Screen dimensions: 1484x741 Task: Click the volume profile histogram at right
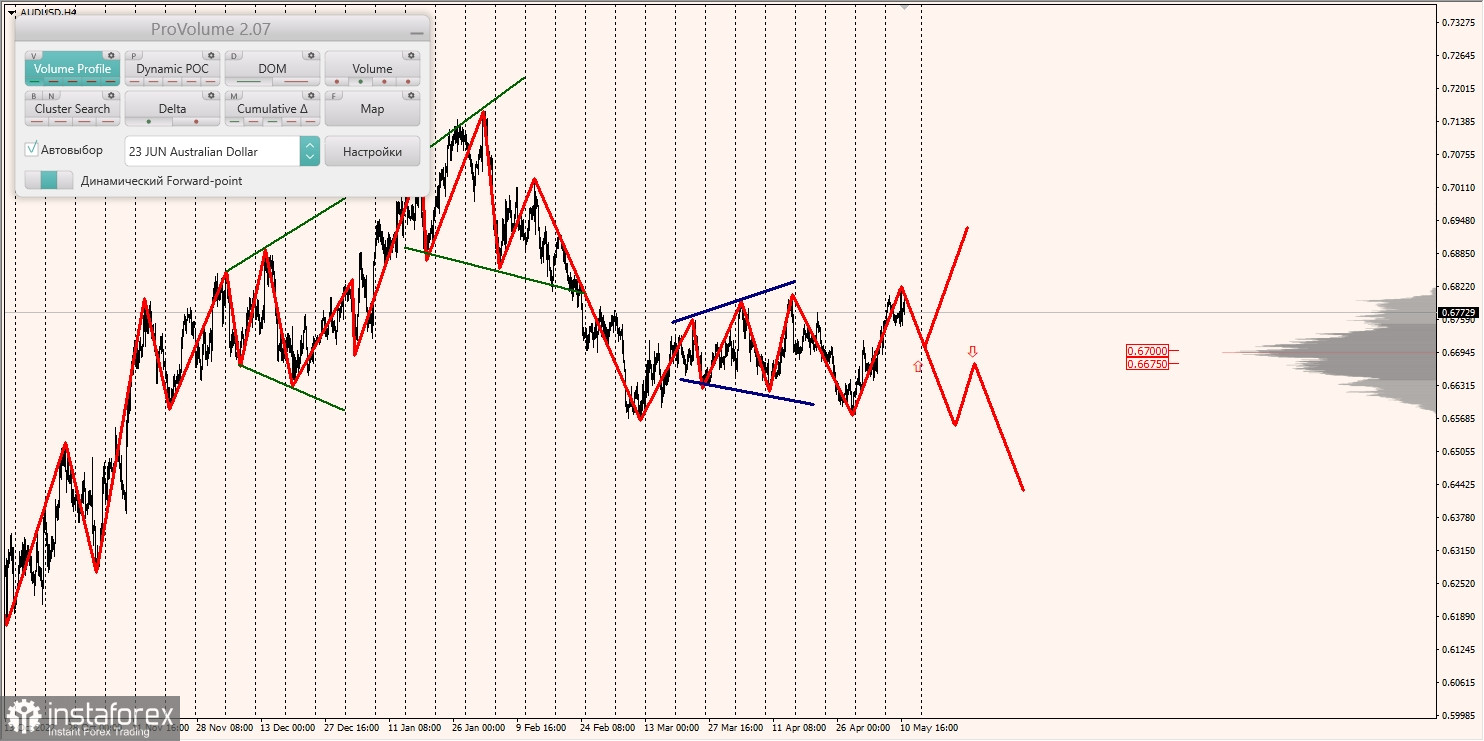[x=1380, y=352]
